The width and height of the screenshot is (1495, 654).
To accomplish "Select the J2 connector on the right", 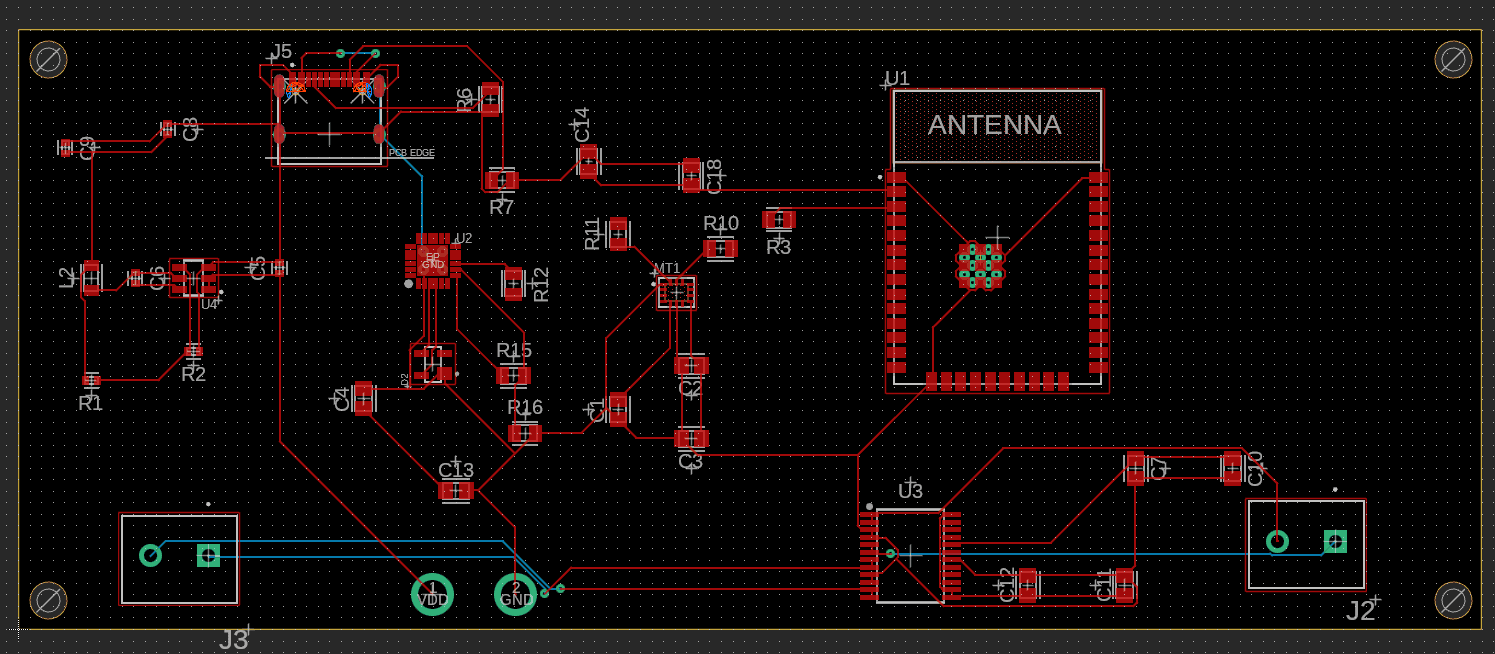I will 1306,542.
